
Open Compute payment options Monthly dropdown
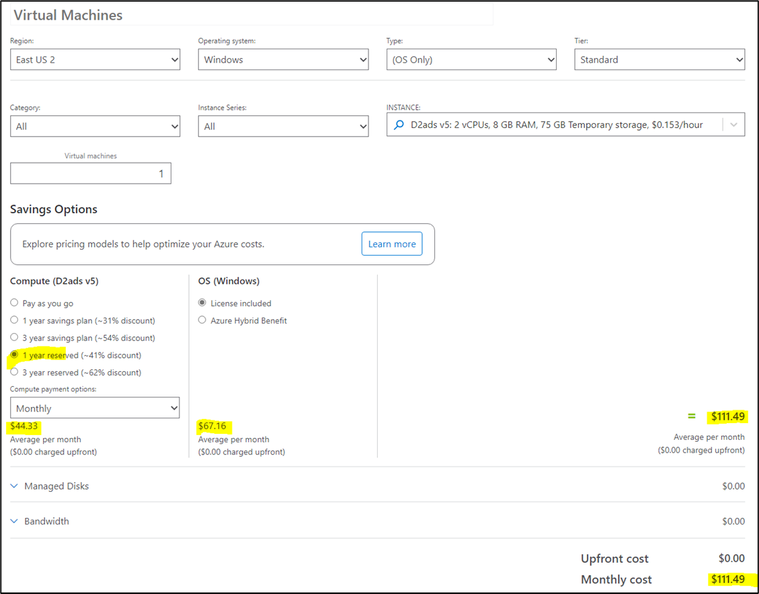tap(95, 408)
